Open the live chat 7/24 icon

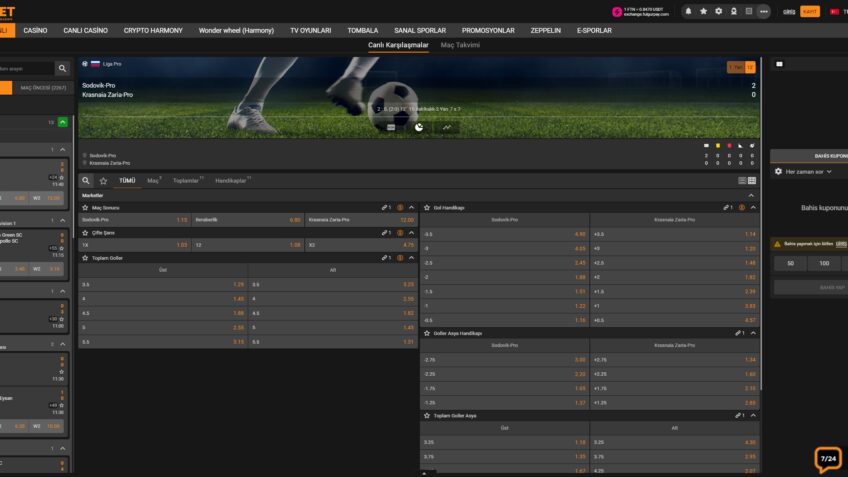(x=827, y=459)
